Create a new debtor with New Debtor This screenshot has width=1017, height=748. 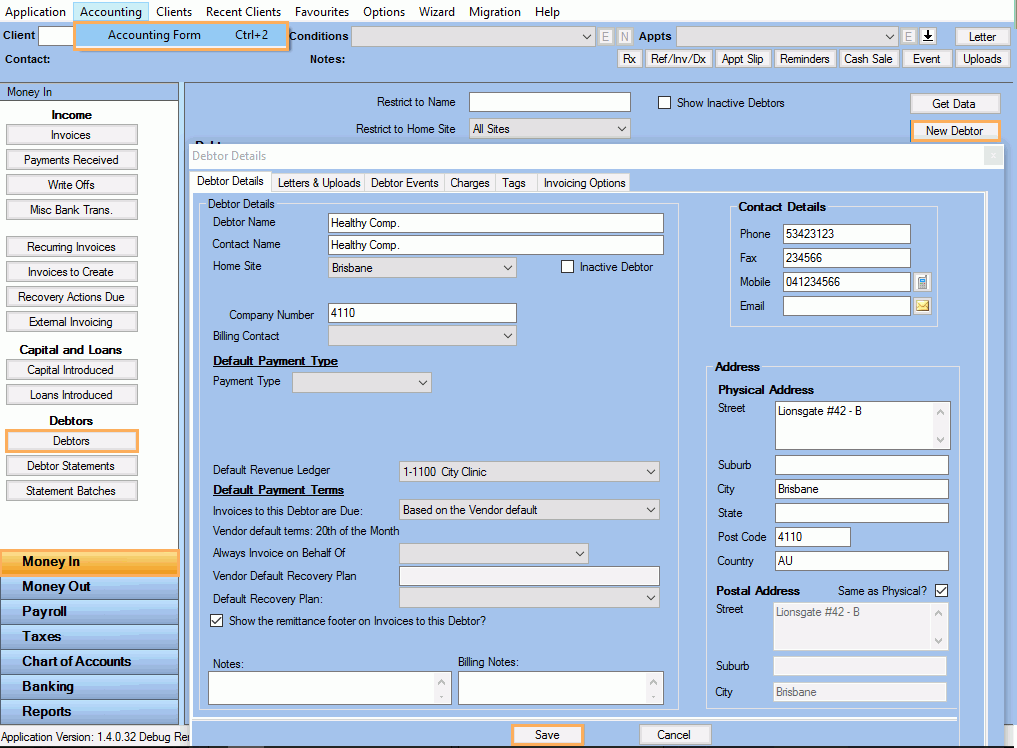click(x=955, y=130)
